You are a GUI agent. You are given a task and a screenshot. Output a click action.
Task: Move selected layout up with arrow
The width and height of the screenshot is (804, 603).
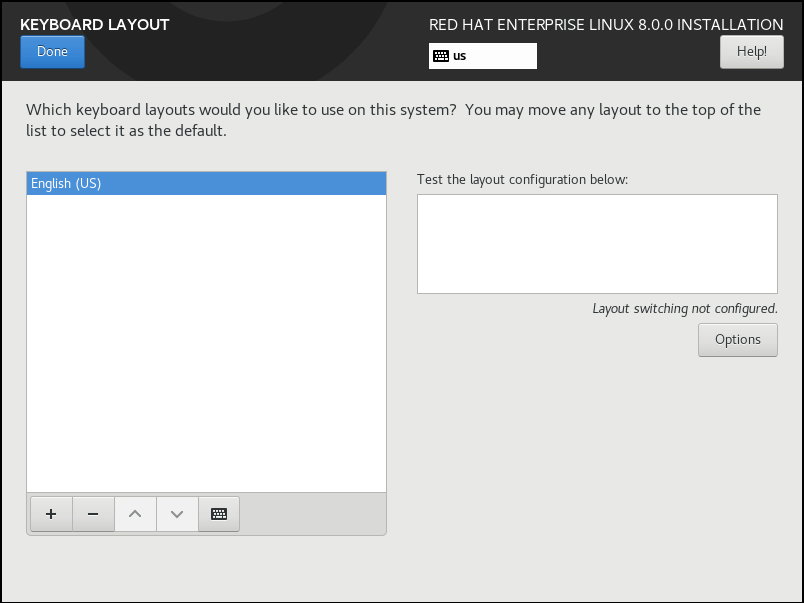pyautogui.click(x=135, y=514)
